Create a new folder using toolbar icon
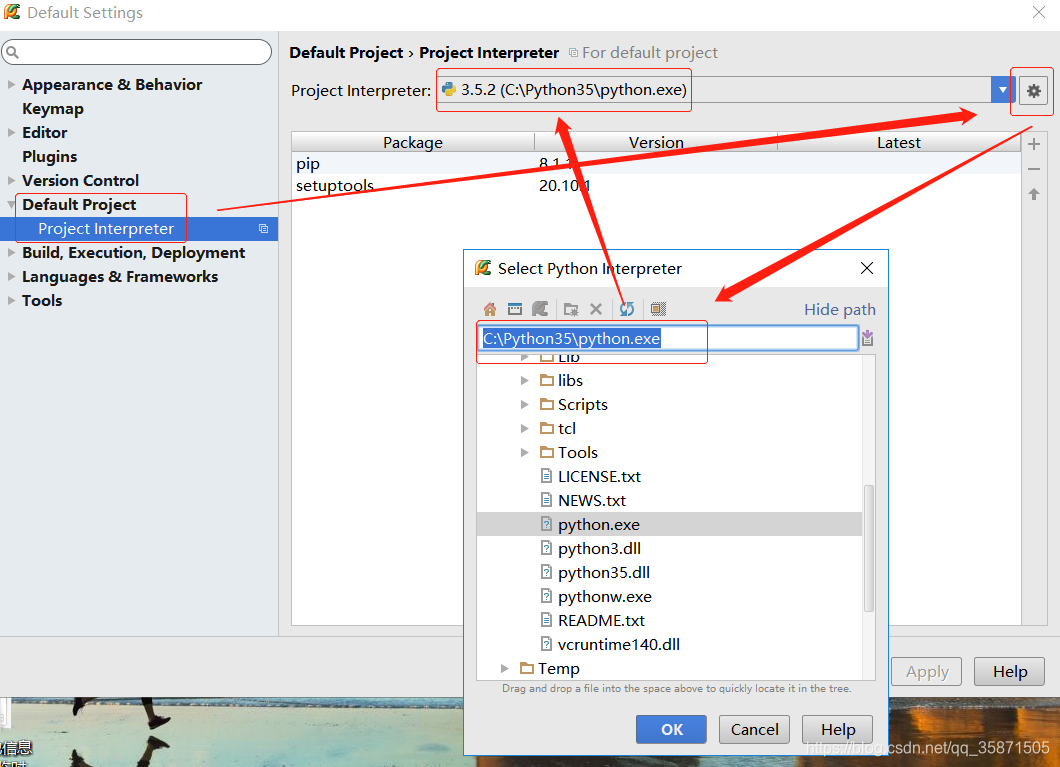Image resolution: width=1060 pixels, height=767 pixels. click(x=569, y=309)
